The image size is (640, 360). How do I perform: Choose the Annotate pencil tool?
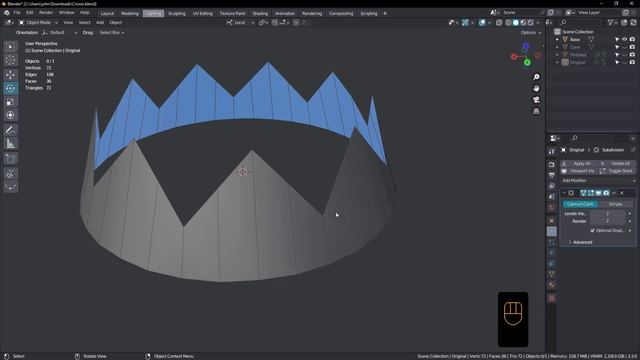11,130
